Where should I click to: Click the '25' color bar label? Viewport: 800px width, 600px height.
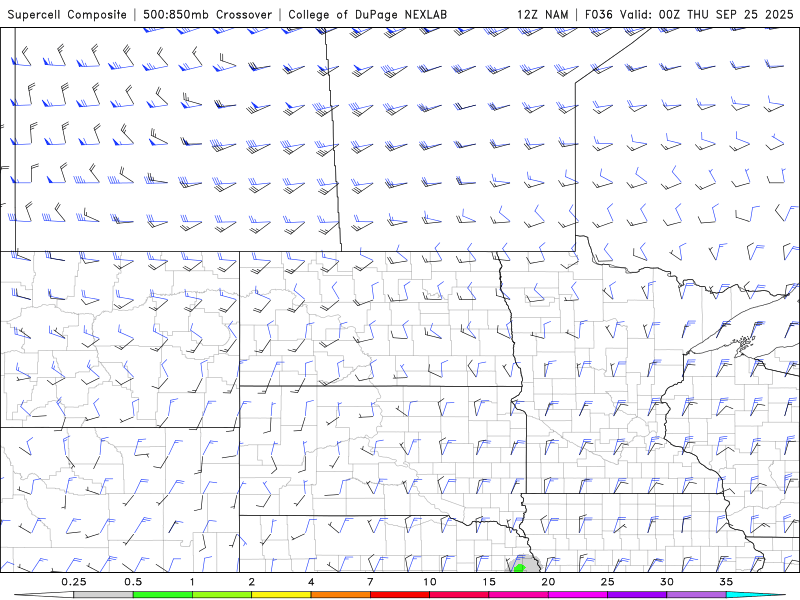607,582
